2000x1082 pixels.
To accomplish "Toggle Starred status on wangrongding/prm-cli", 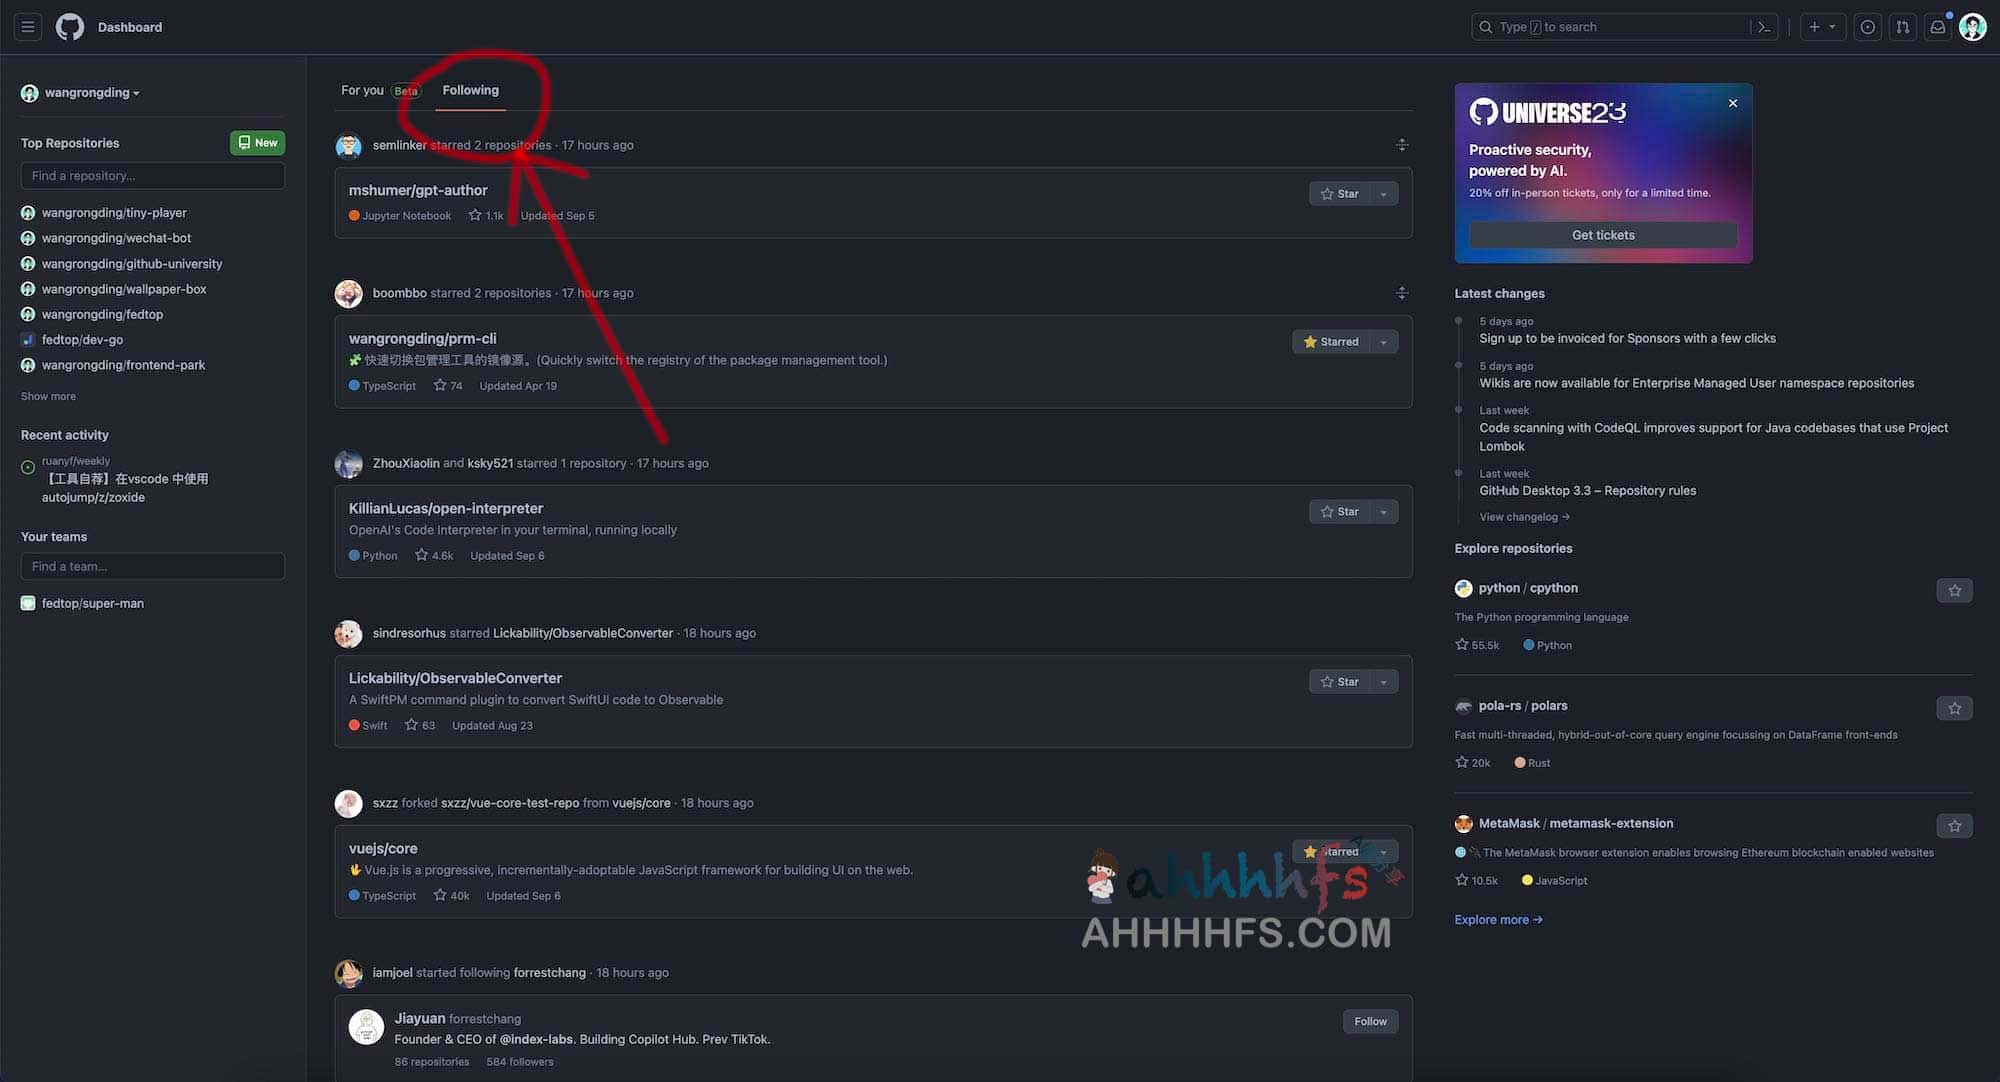I will point(1330,341).
